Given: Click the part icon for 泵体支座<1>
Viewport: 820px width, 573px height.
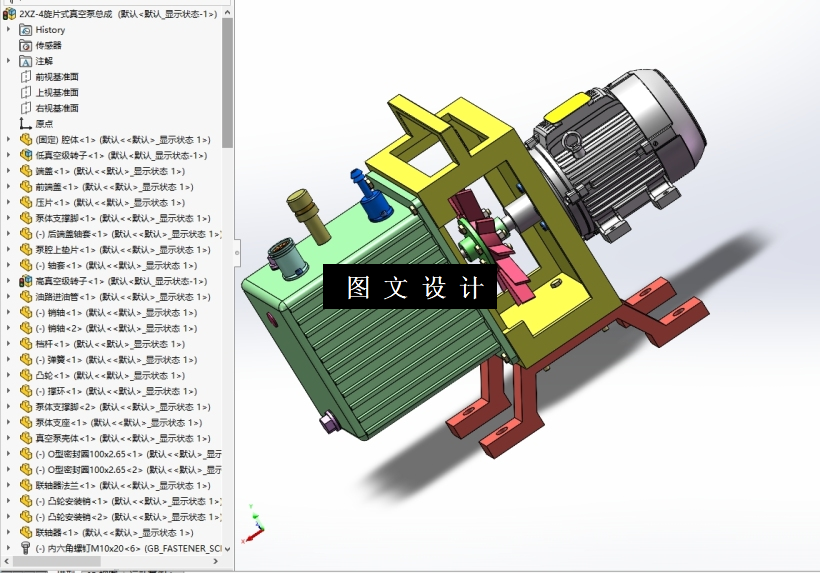Looking at the screenshot, I should click(26, 422).
